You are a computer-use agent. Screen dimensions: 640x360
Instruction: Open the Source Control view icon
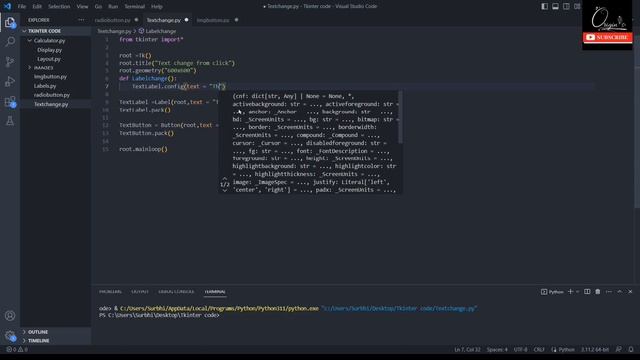[x=10, y=61]
